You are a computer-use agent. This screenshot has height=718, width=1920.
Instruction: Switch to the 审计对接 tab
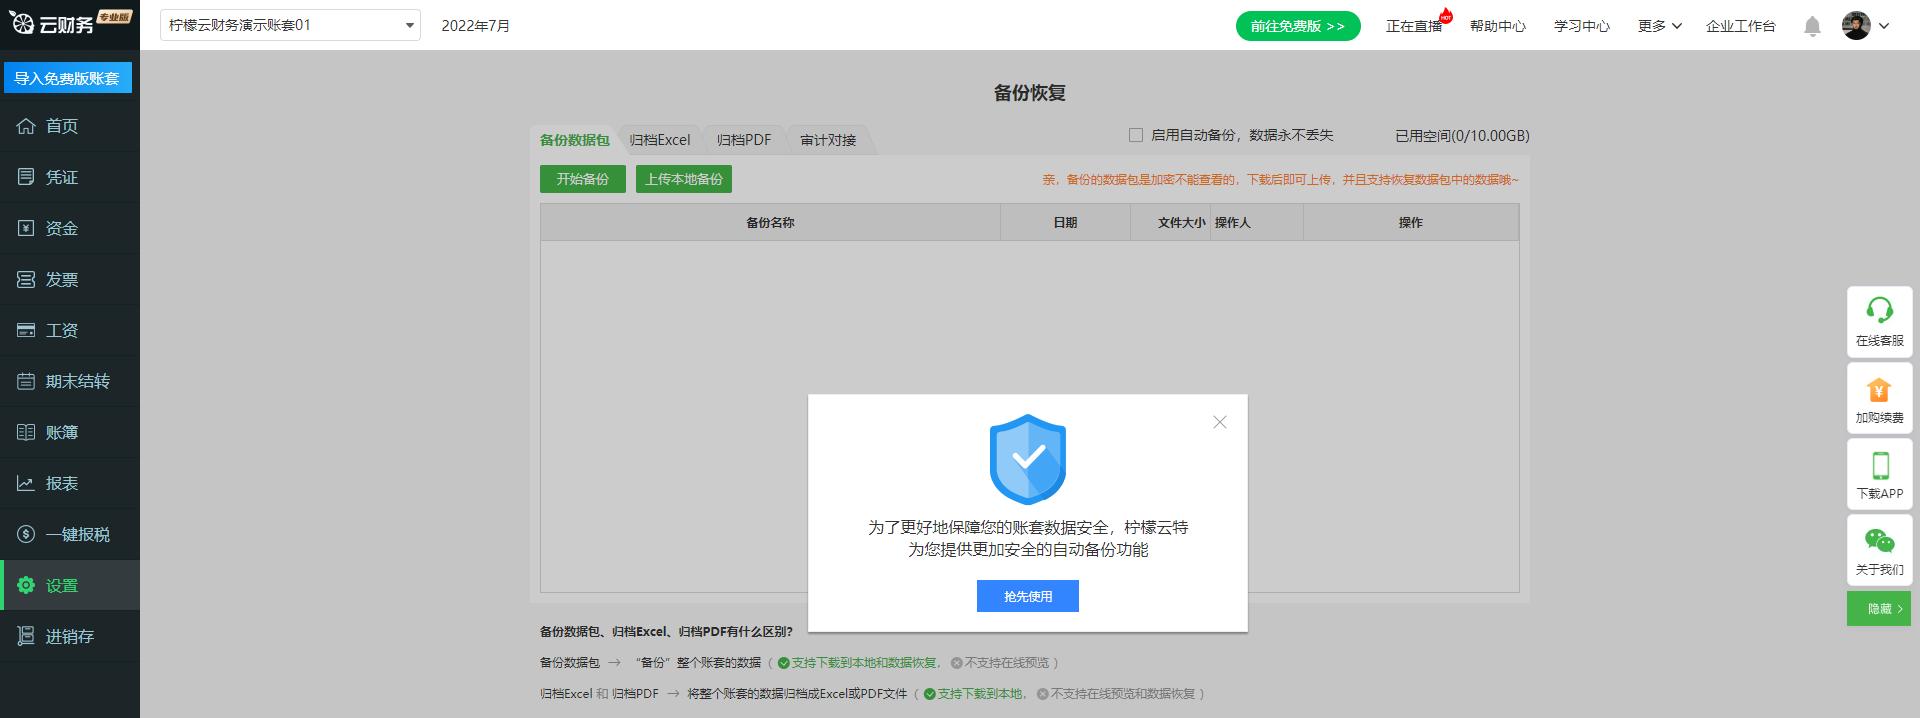click(x=828, y=140)
